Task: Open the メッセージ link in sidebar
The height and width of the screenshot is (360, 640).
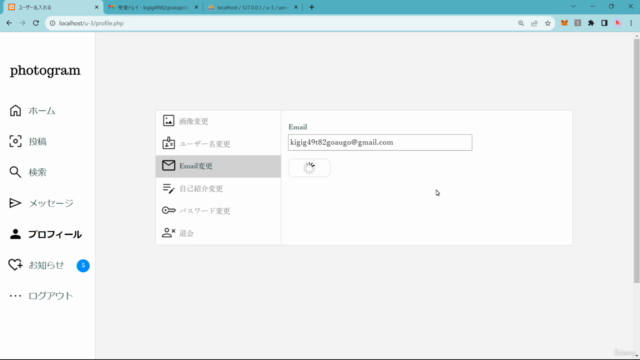Action: [x=51, y=203]
